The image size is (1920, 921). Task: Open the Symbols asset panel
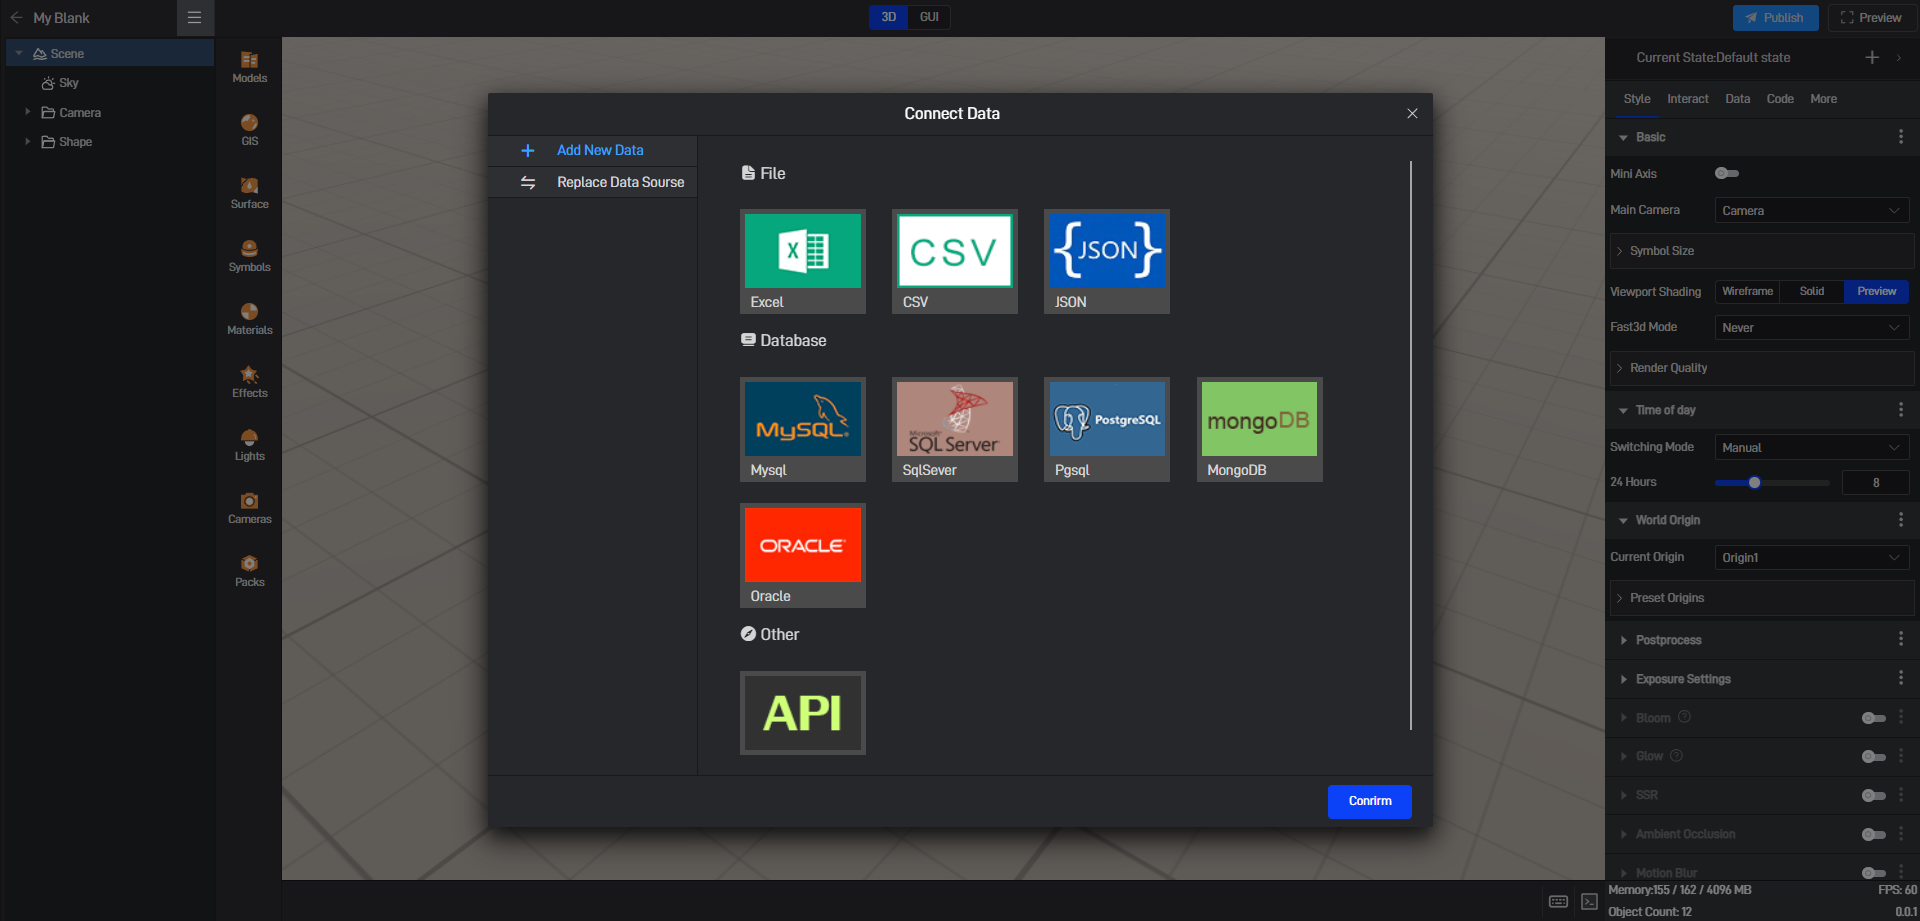249,256
